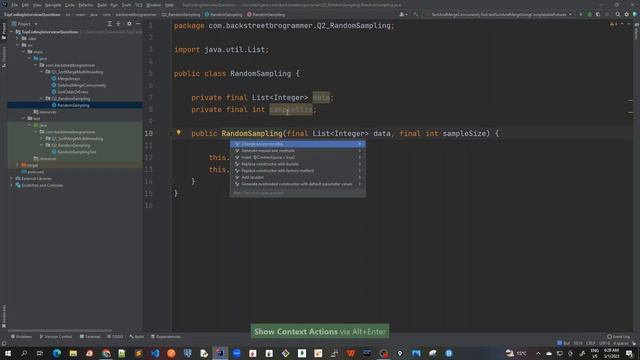Open submenu arrow for Add Javadoc

pyautogui.click(x=360, y=177)
